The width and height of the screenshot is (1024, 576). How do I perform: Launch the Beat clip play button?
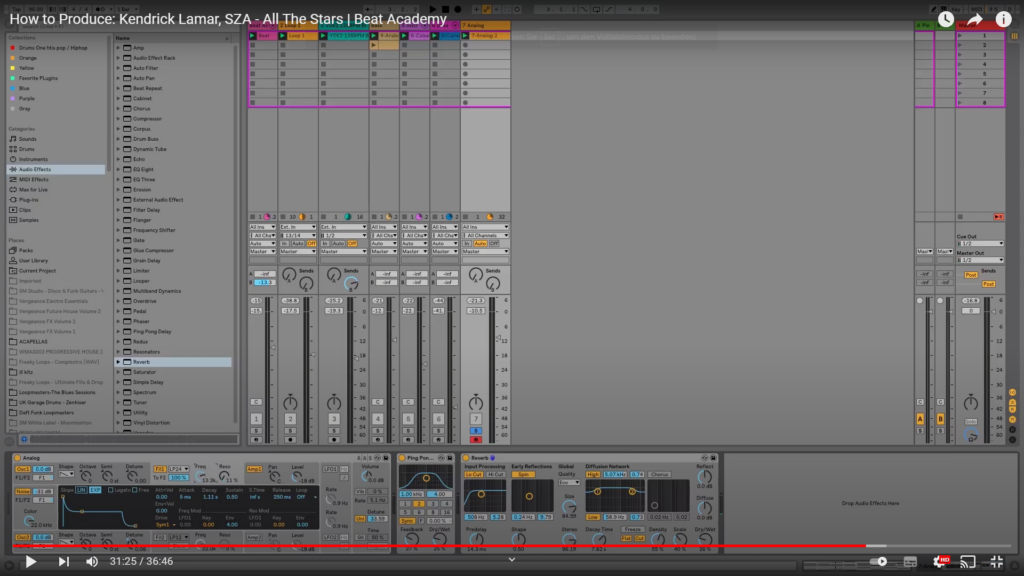pyautogui.click(x=254, y=35)
